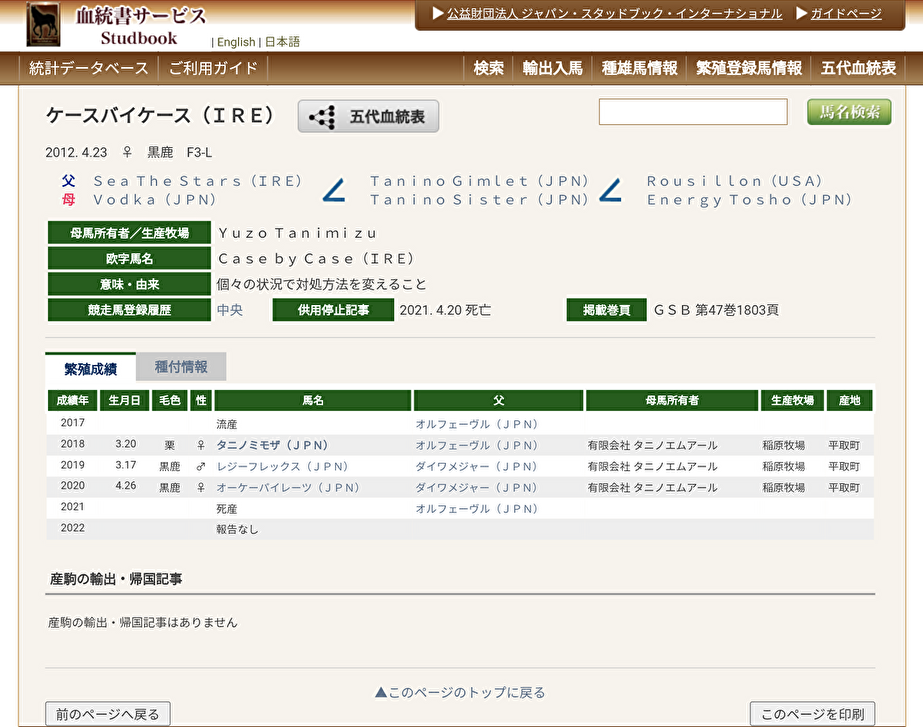Click the 父 sire icon
The height and width of the screenshot is (727, 923).
tap(68, 181)
